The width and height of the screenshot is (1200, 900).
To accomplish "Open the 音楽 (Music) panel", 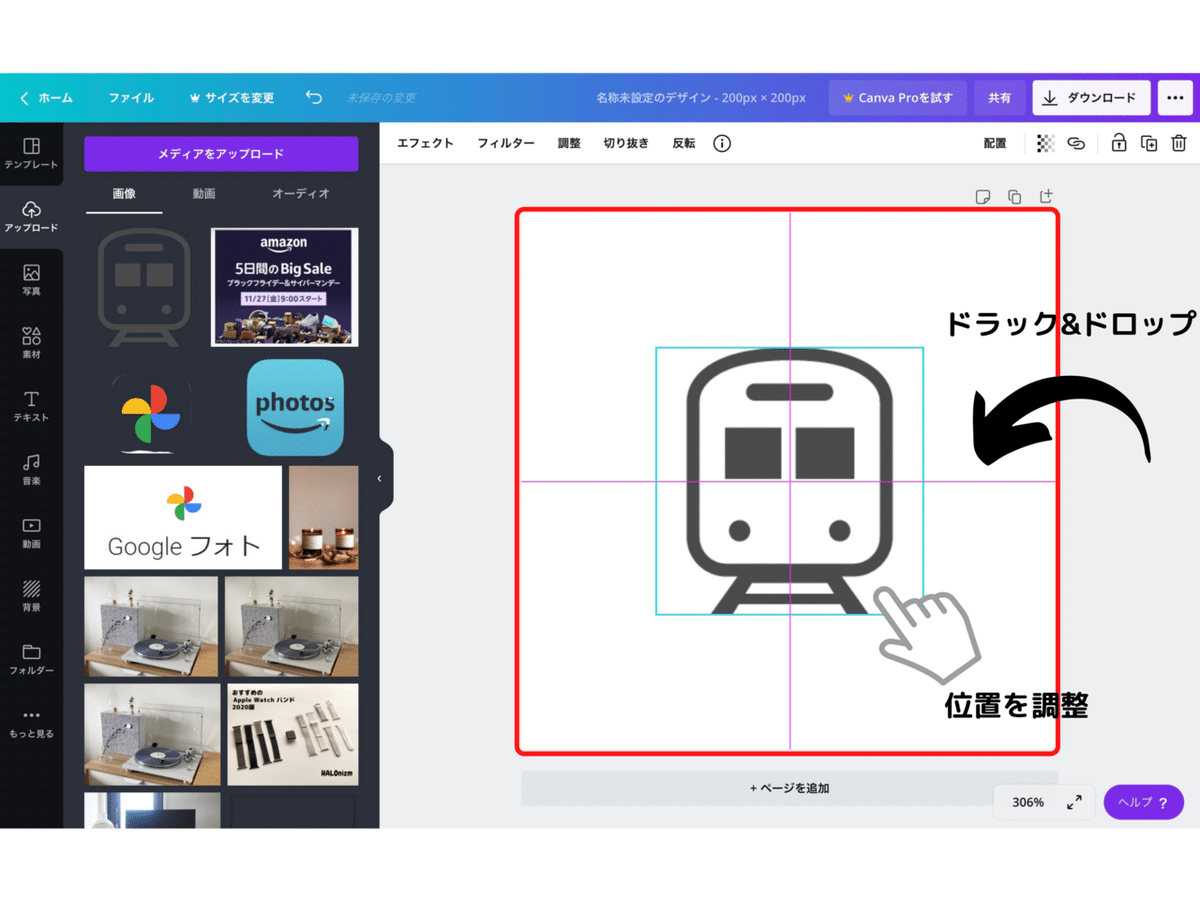I will [x=32, y=470].
